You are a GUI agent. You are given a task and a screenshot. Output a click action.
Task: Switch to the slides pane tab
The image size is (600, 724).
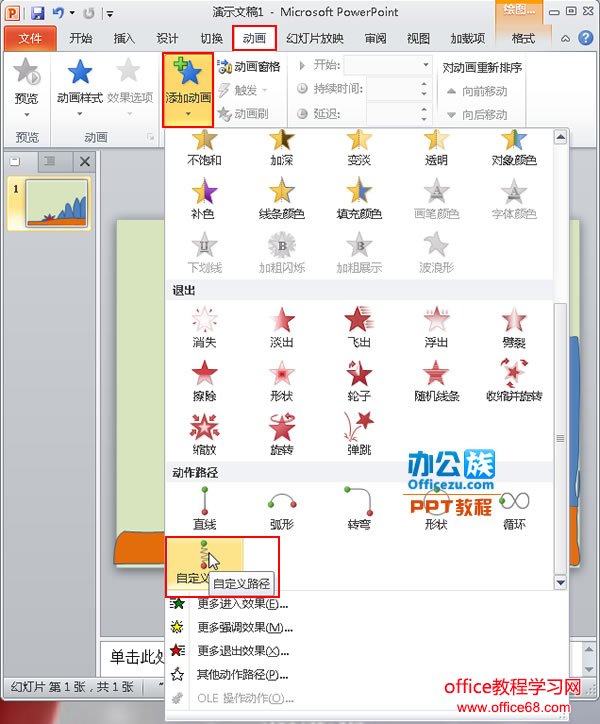[16, 161]
